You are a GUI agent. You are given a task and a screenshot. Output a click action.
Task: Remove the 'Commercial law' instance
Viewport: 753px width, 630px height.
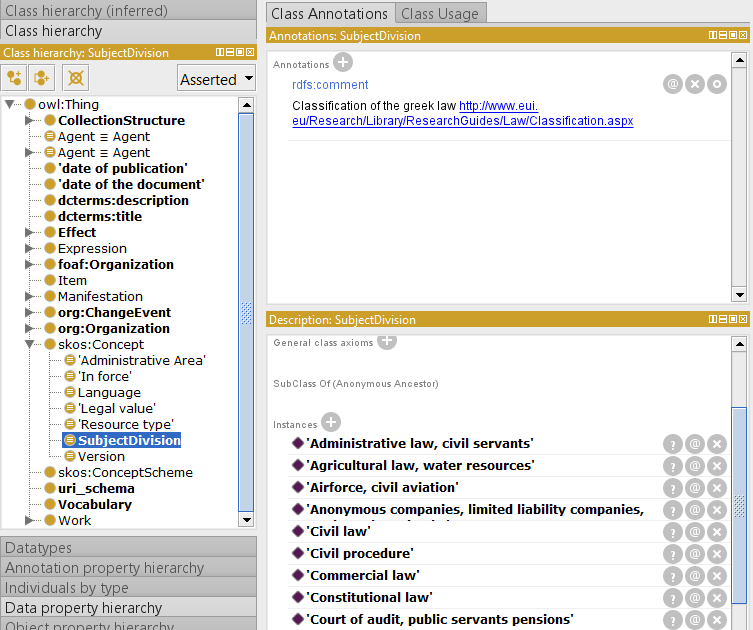point(717,576)
